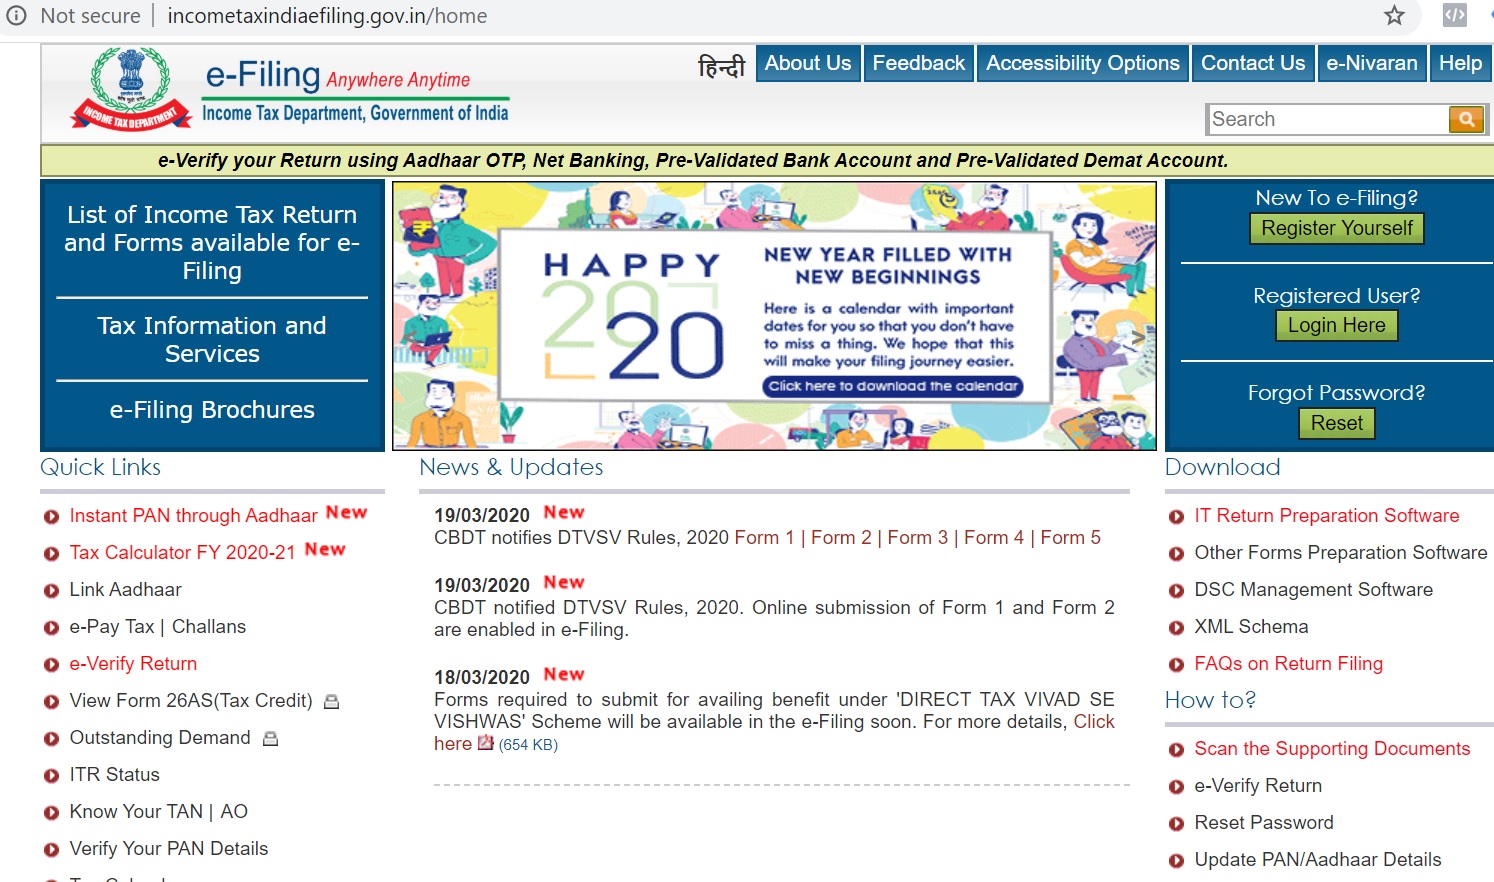Open the Feedback menu item
The image size is (1494, 882).
[x=919, y=63]
